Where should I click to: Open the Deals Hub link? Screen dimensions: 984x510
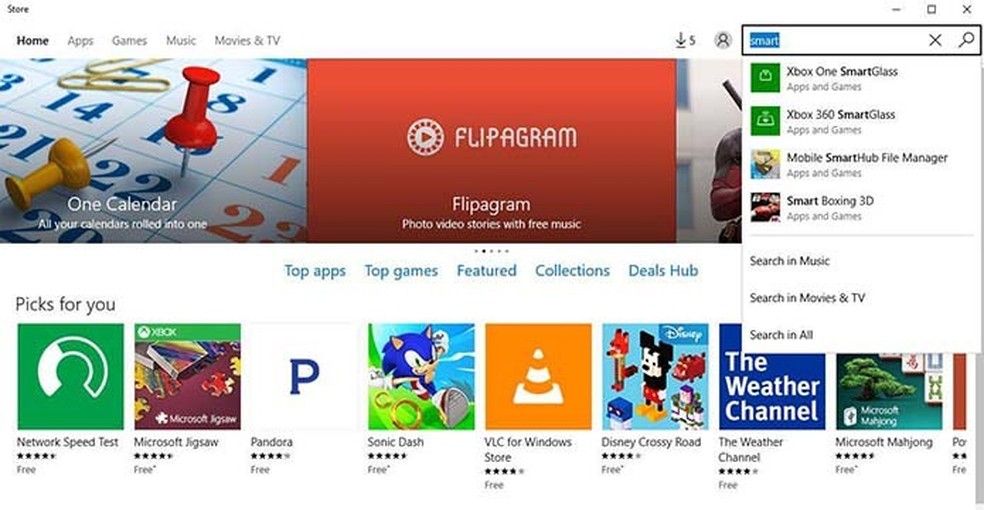(x=663, y=271)
